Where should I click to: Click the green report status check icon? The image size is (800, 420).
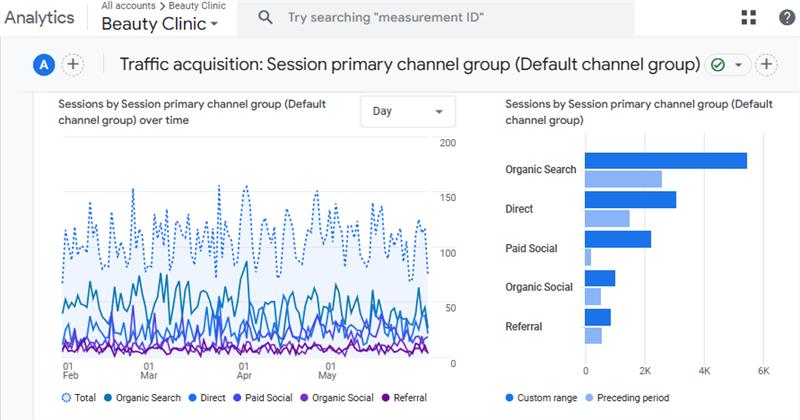click(717, 64)
